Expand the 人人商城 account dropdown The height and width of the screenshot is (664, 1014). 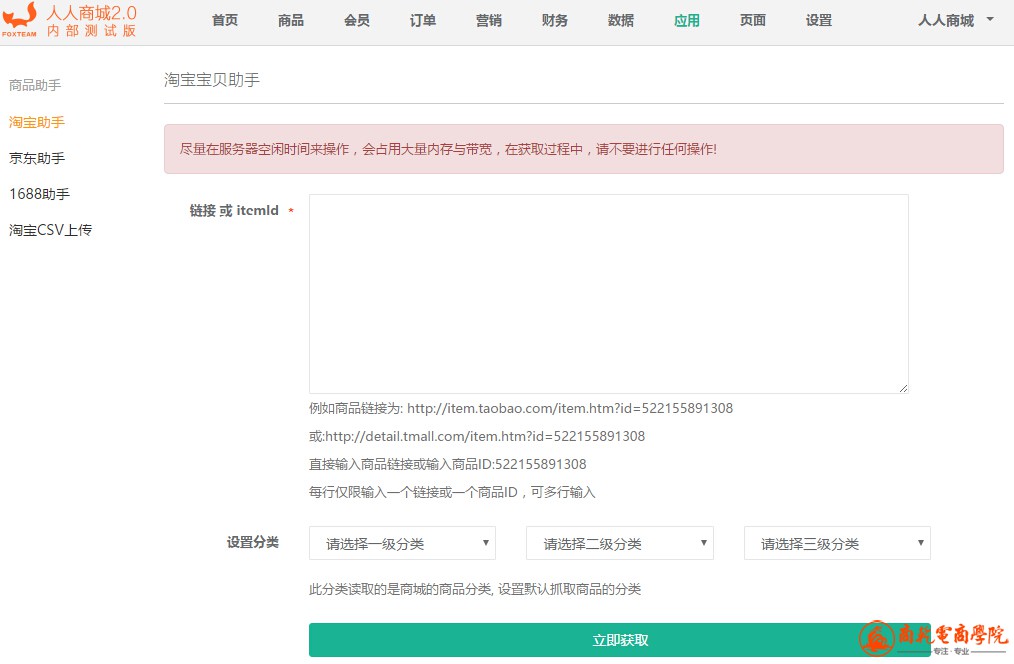click(955, 21)
